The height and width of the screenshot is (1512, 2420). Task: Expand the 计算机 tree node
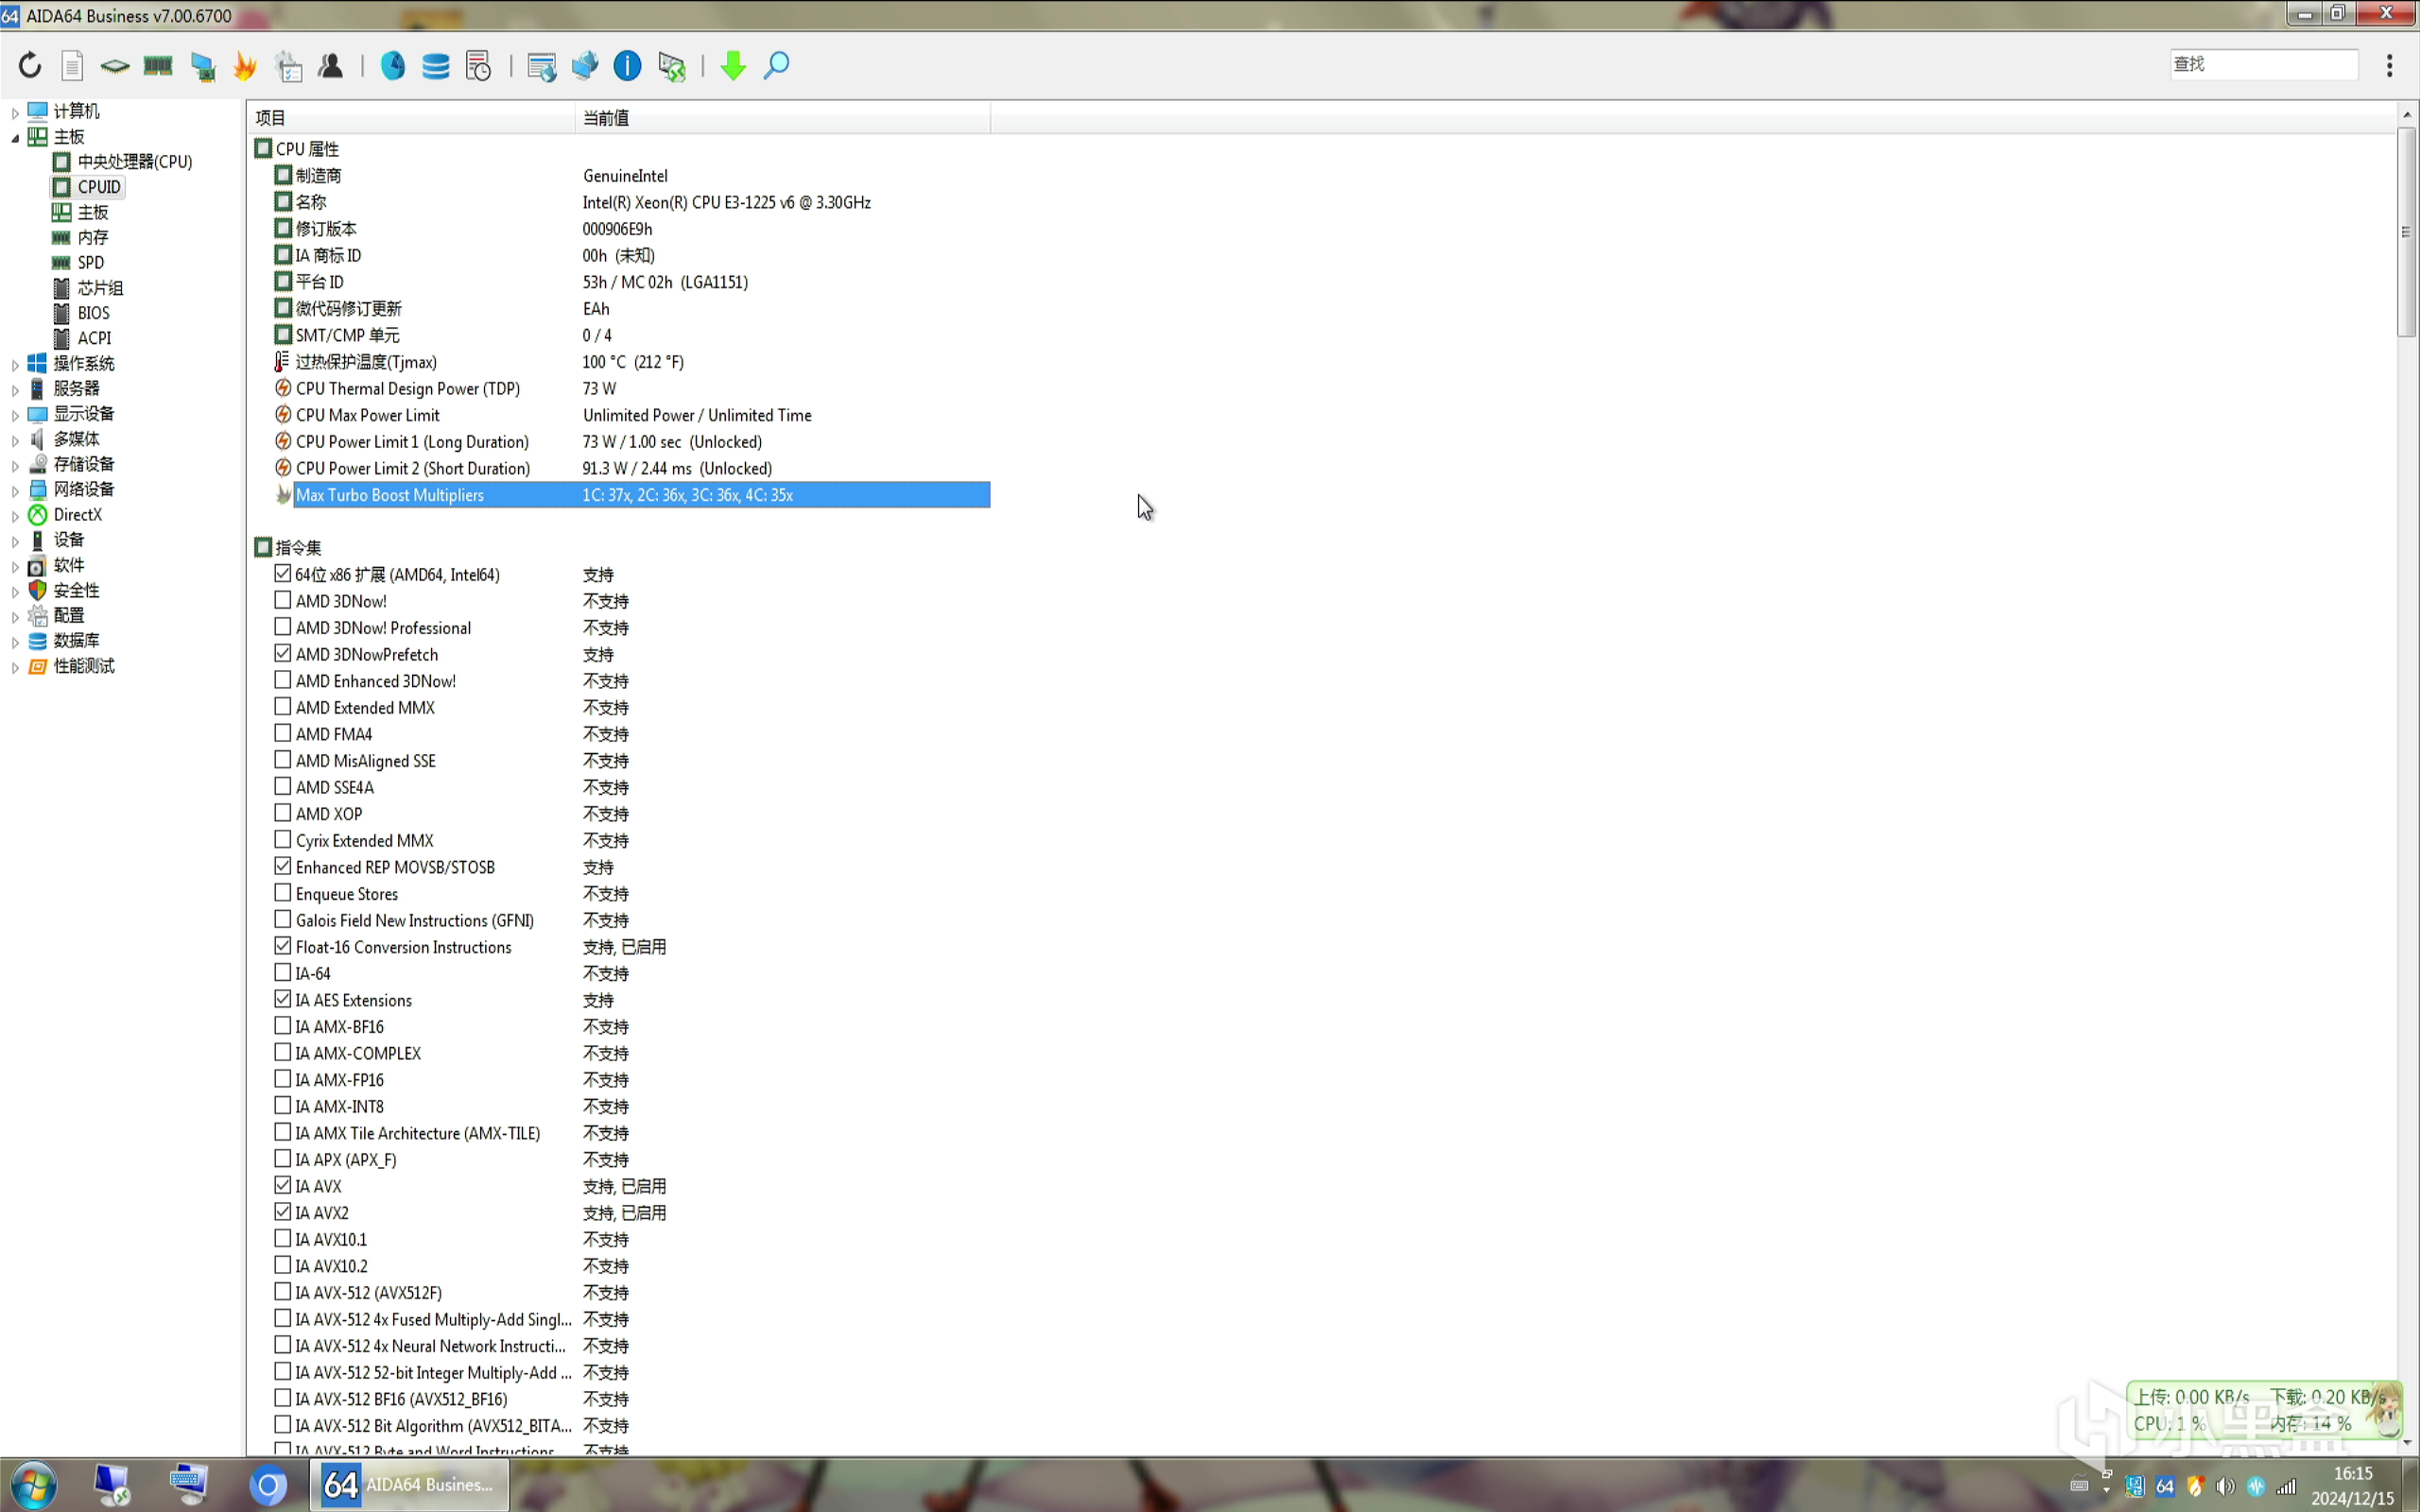pos(15,112)
